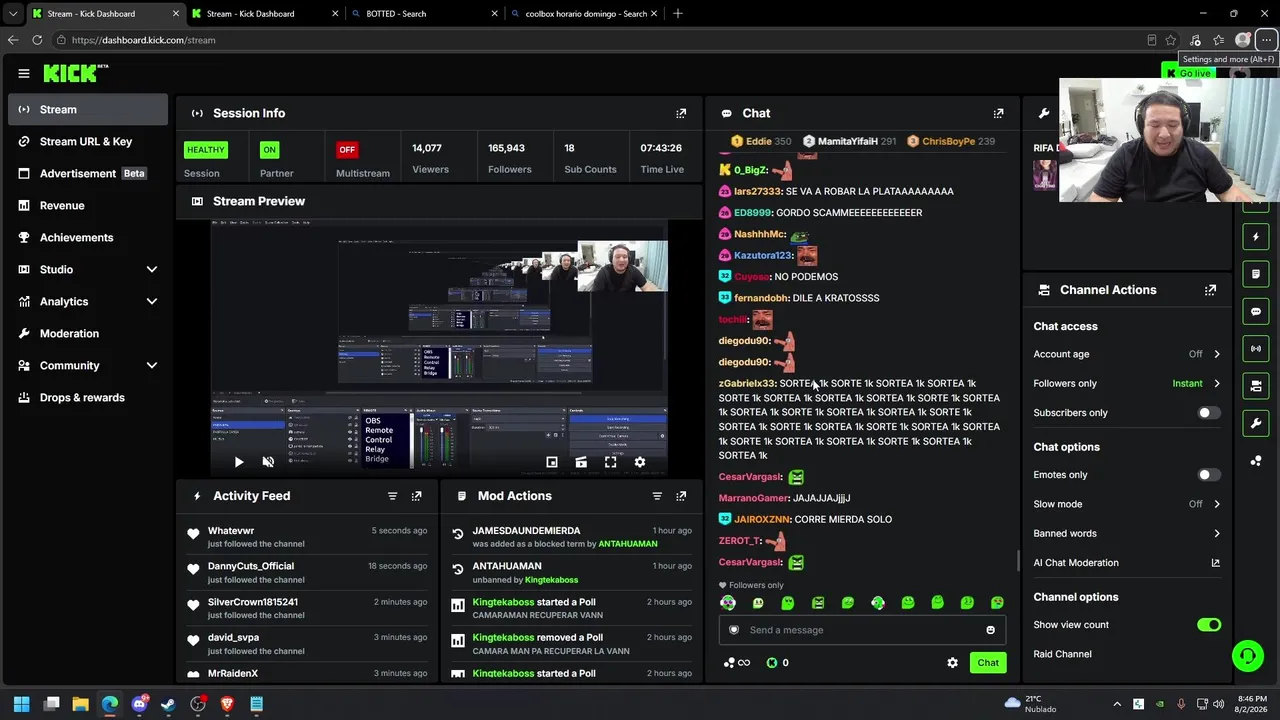This screenshot has width=1280, height=720.
Task: Pop out the Chat panel
Action: point(998,113)
